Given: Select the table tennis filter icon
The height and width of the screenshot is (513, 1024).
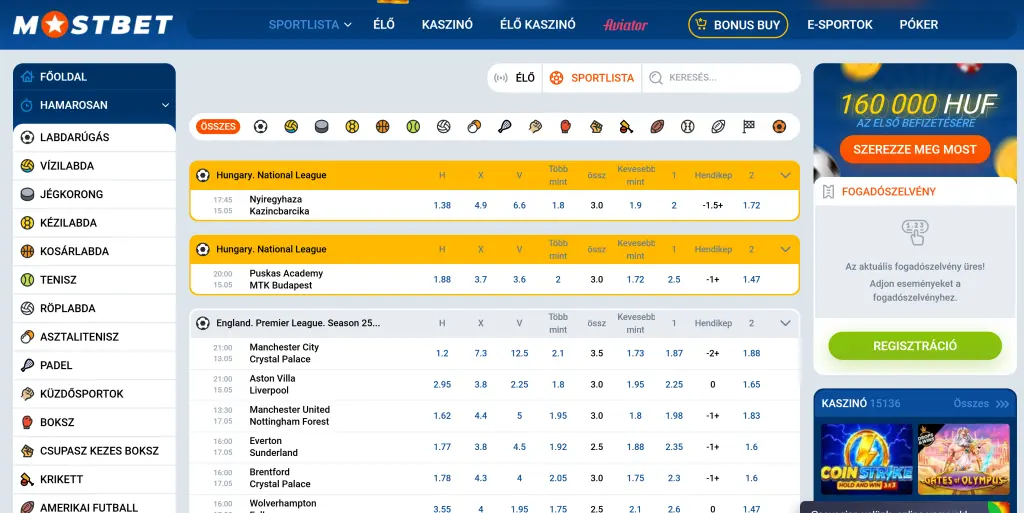Looking at the screenshot, I should coord(474,127).
